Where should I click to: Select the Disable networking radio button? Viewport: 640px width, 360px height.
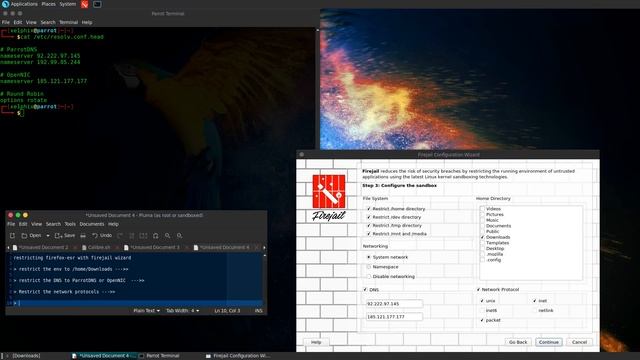(x=369, y=277)
